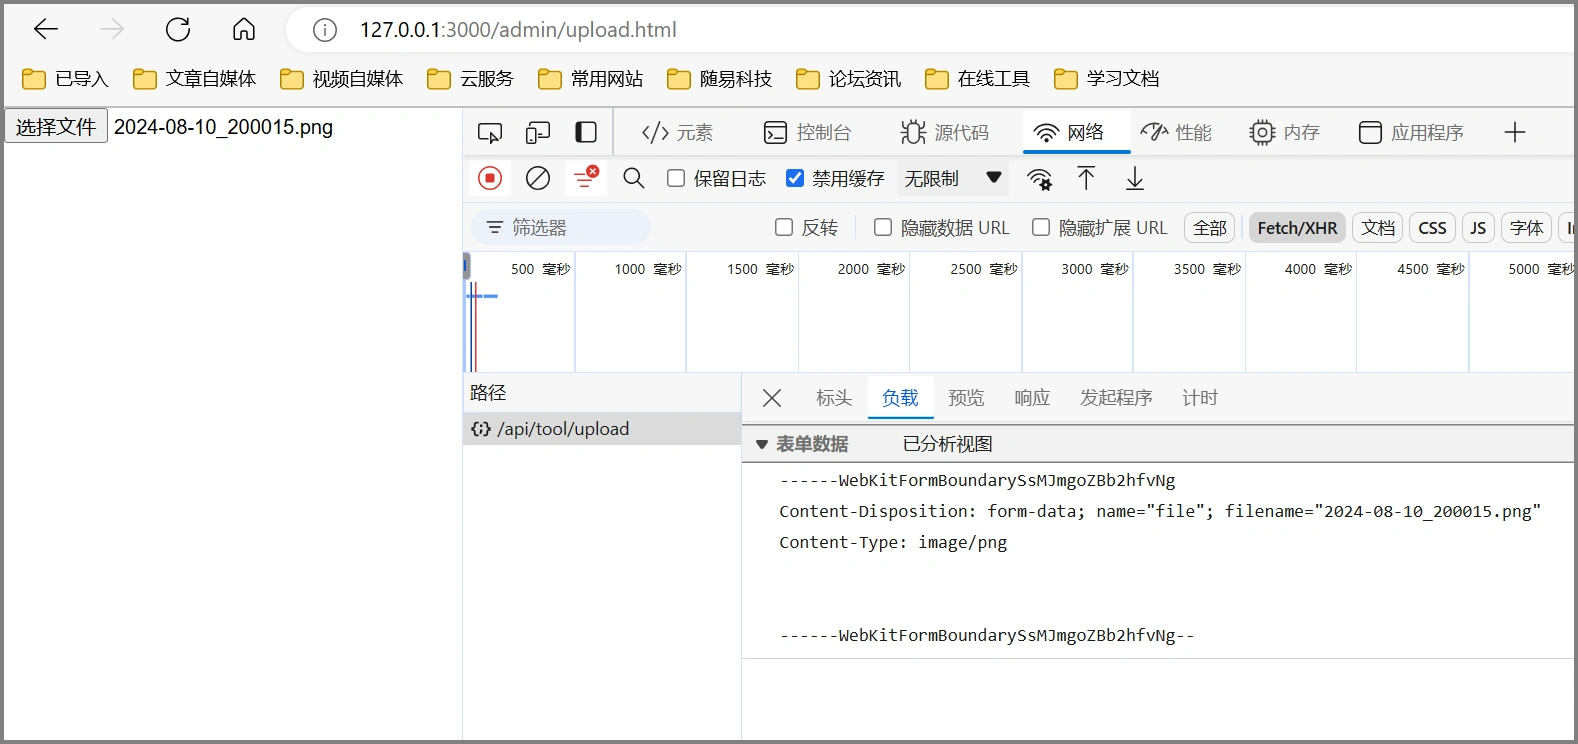
Task: Click the 选择文件 button
Action: tap(56, 127)
